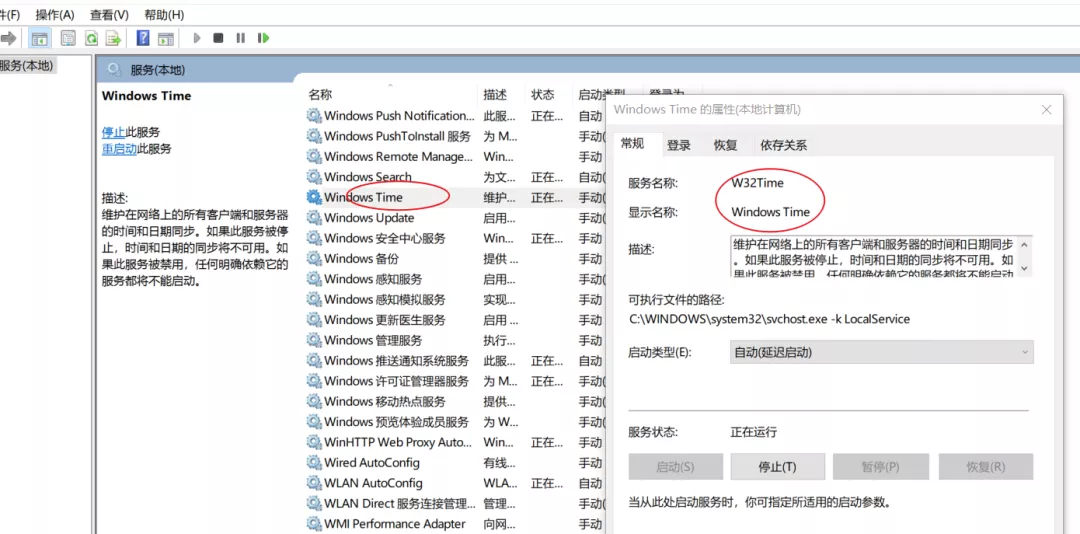Open the 操作(A) menu
The width and height of the screenshot is (1080, 534).
coord(55,14)
